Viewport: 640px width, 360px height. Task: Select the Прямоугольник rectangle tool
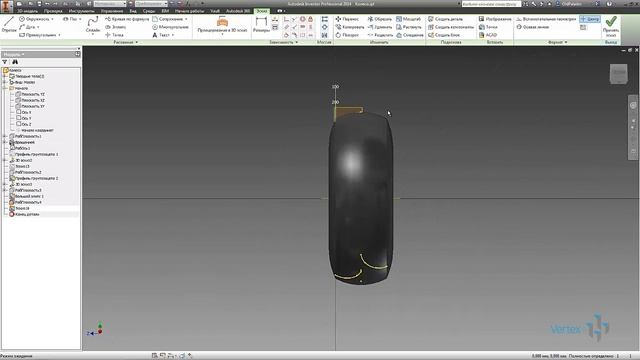tap(37, 35)
